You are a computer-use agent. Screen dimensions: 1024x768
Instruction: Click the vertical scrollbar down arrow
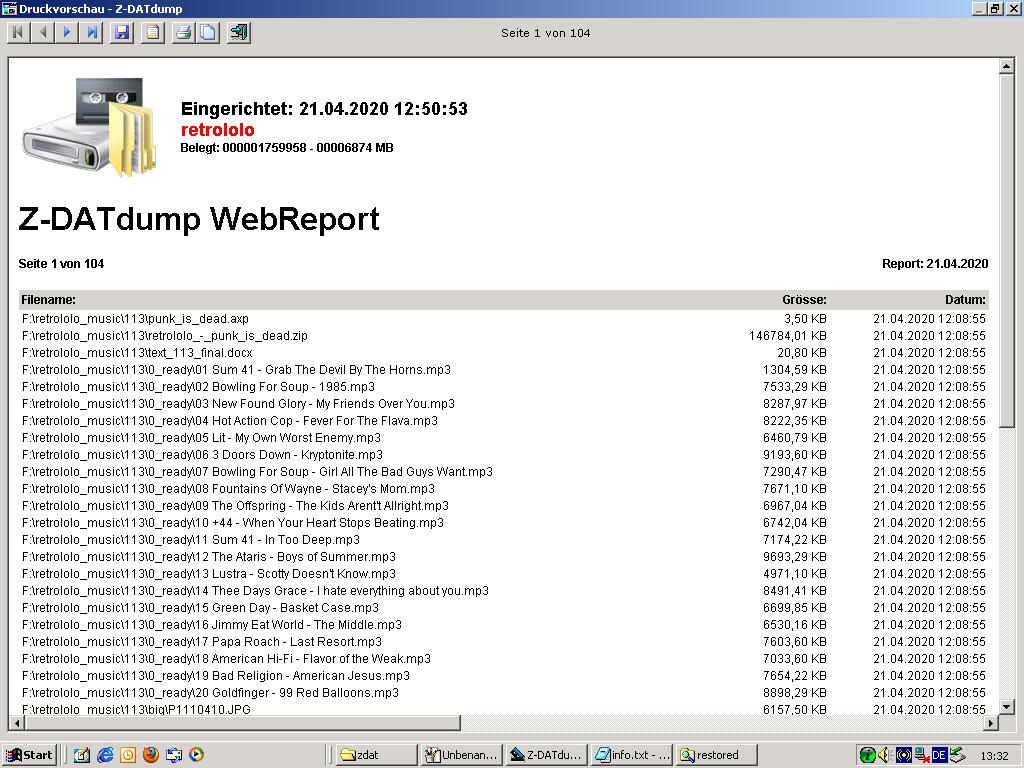[x=1006, y=707]
